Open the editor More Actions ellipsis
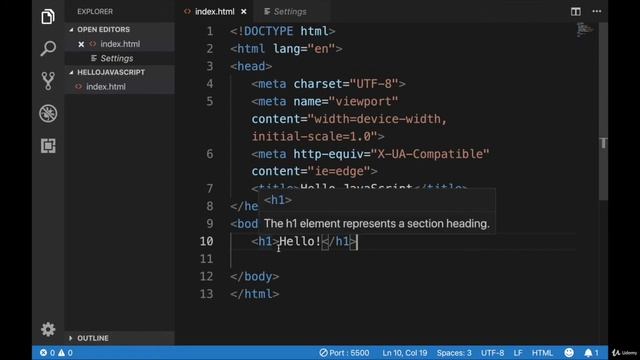The height and width of the screenshot is (360, 640). click(x=597, y=11)
